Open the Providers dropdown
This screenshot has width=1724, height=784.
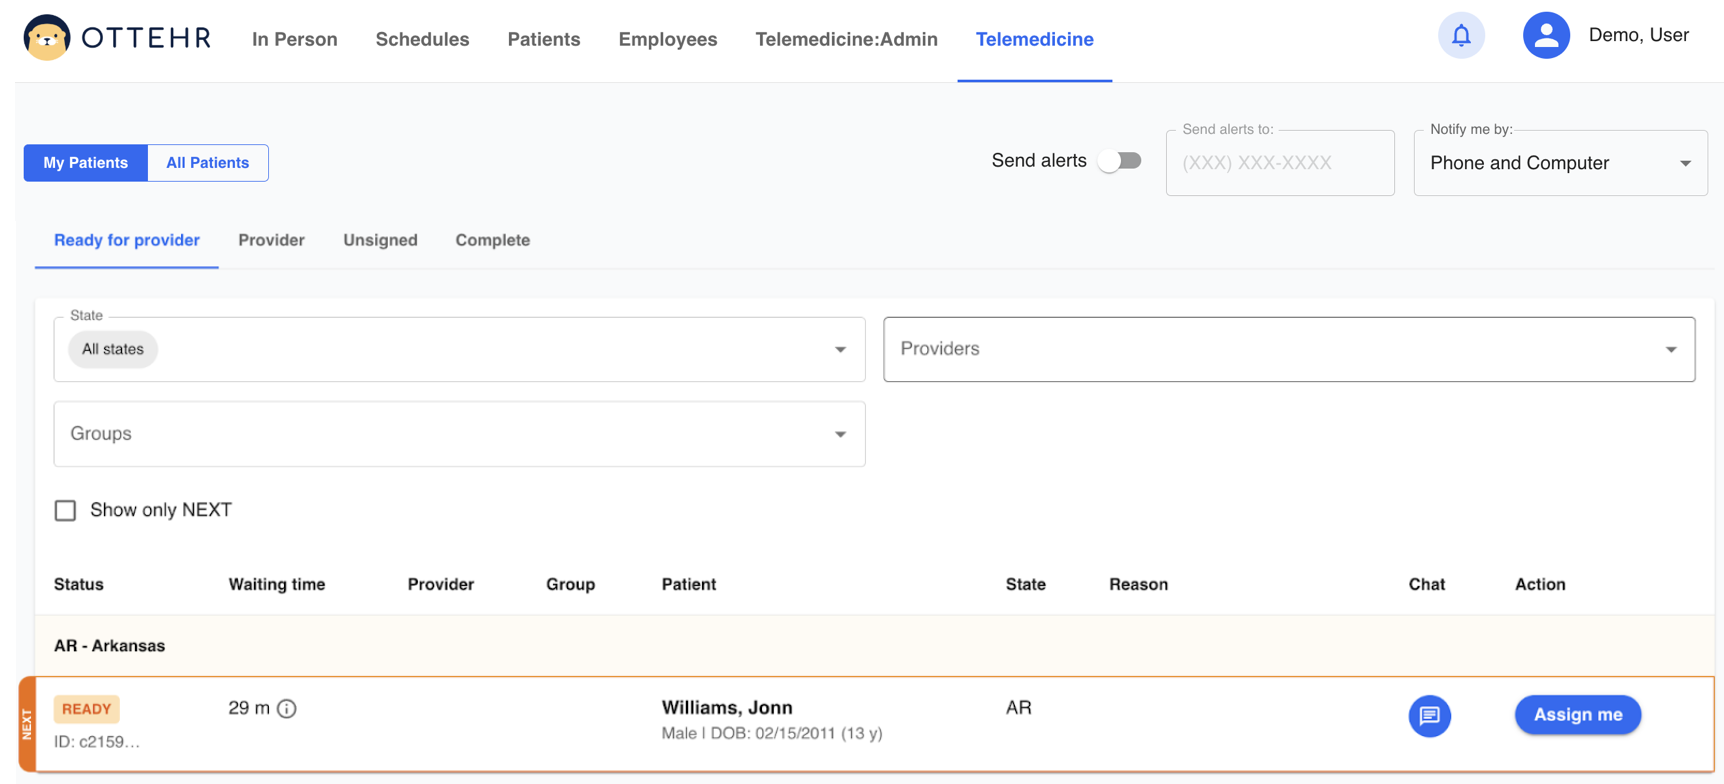coord(1670,350)
